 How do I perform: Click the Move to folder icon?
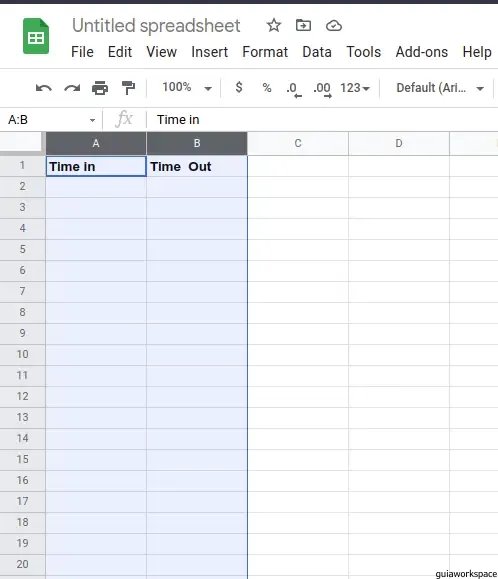[303, 25]
